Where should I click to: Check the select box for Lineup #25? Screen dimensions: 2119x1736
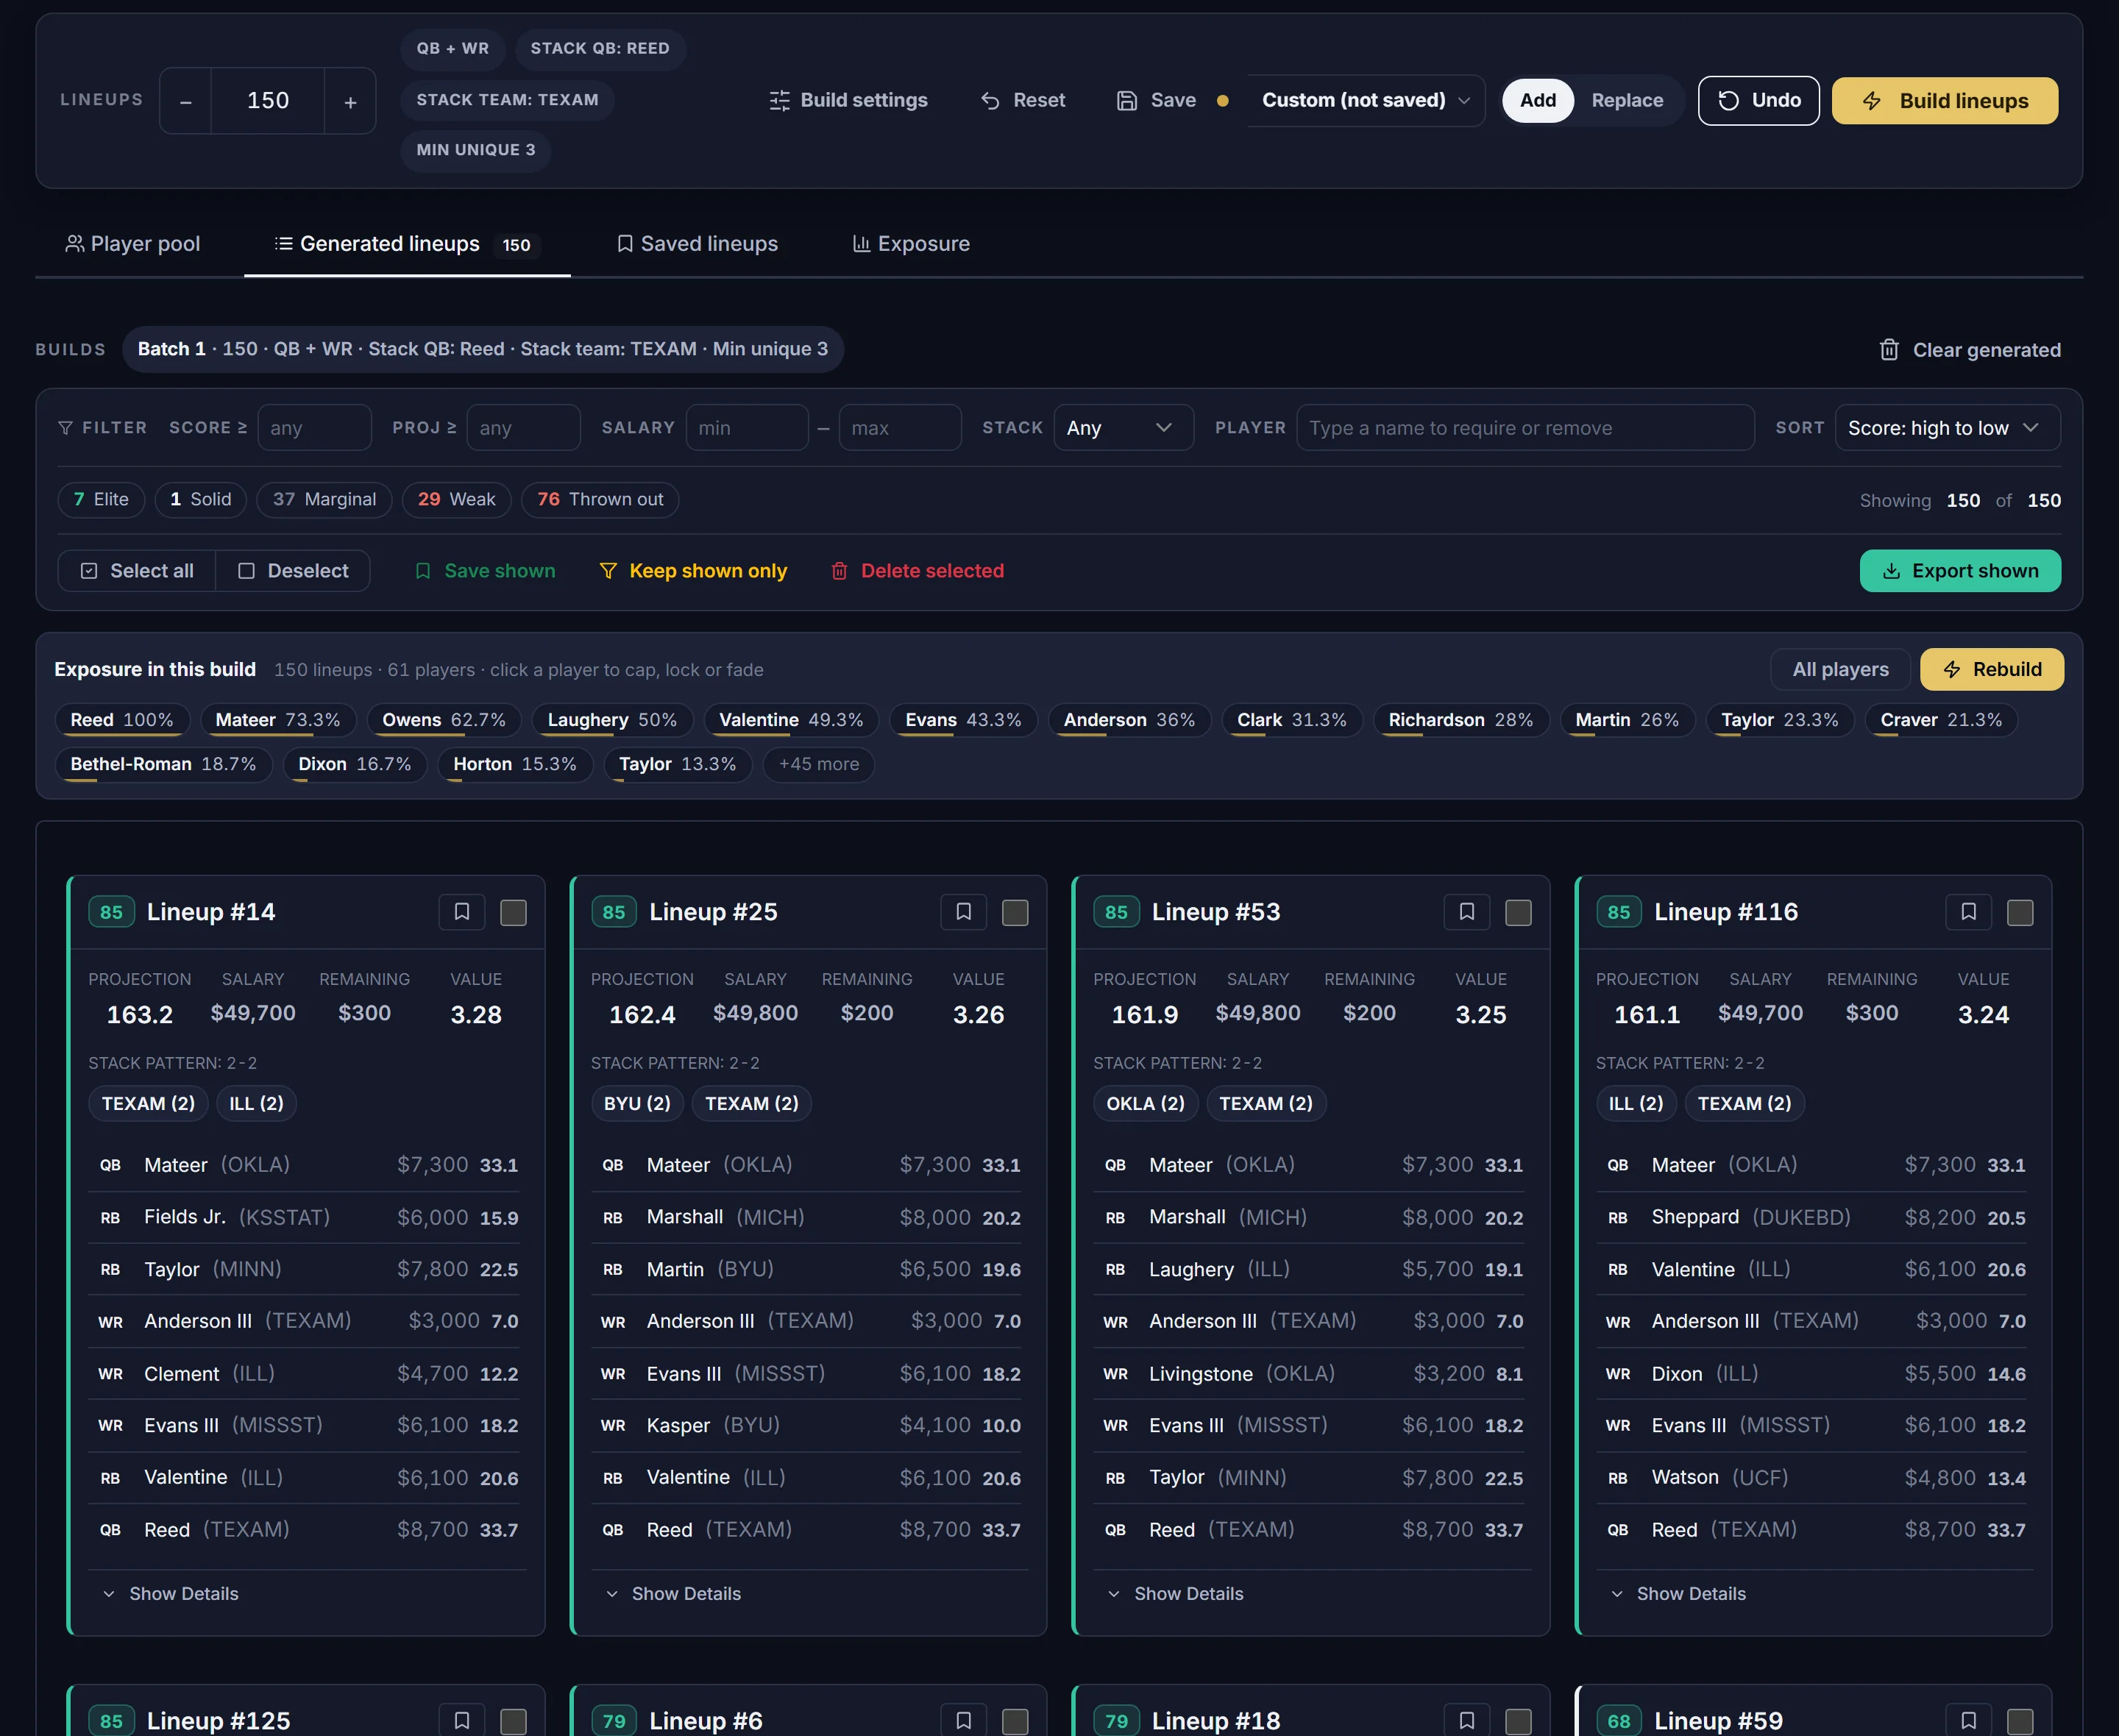(x=1015, y=912)
